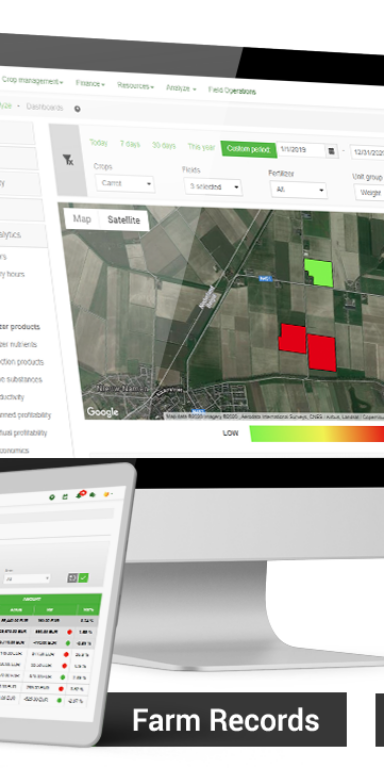Viewport: 384px width, 768px height.
Task: Open the yellow user profile icon on the tablet
Action: [x=106, y=495]
